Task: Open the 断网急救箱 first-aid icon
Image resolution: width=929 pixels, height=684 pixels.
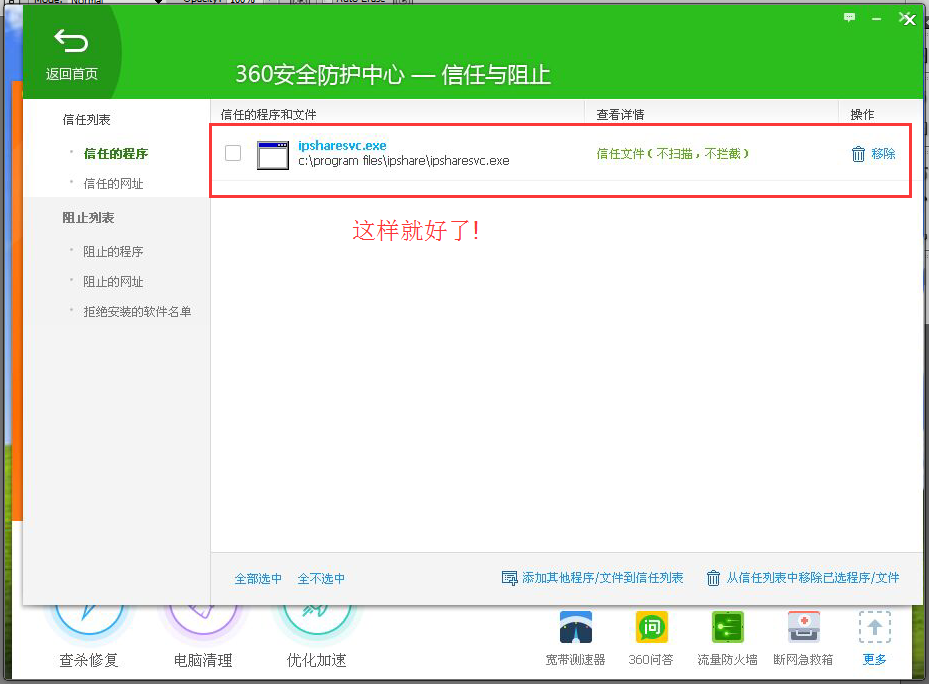Action: (803, 627)
